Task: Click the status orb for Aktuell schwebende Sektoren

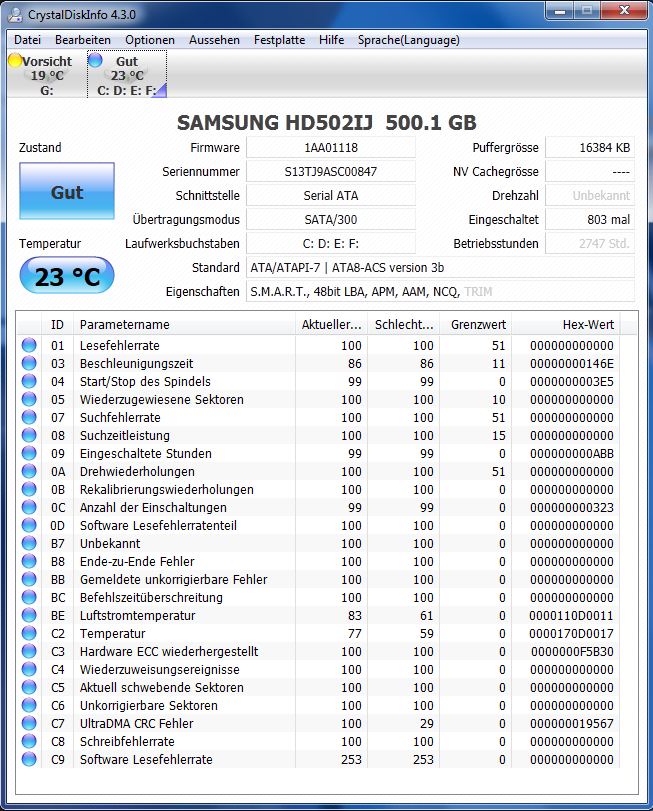Action: tap(29, 687)
